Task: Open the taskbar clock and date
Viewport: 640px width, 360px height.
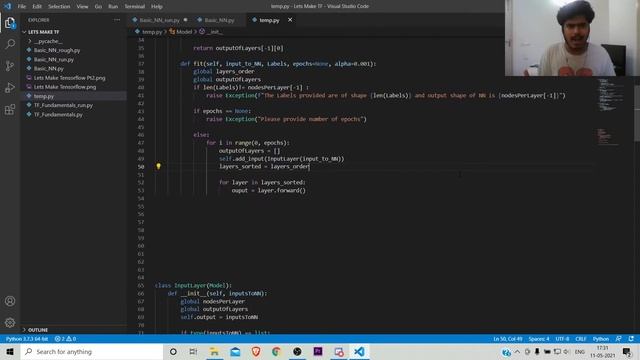Action: (x=602, y=352)
